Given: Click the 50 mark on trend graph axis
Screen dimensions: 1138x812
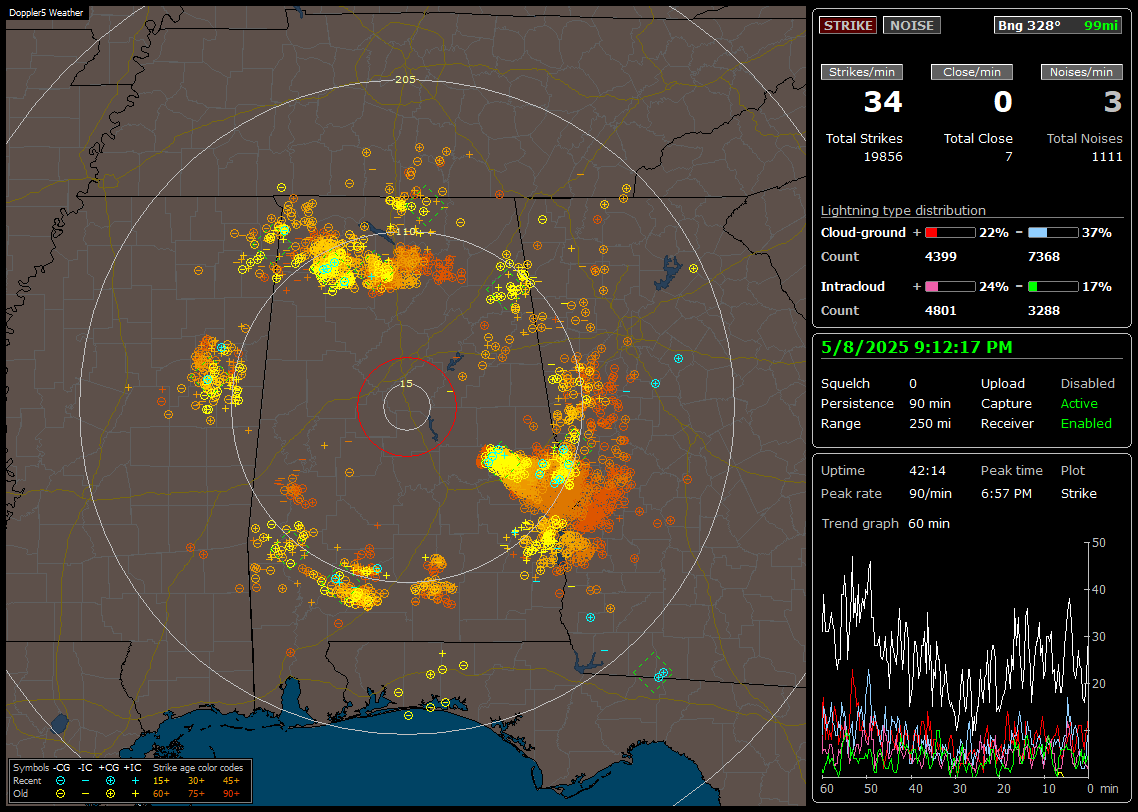Looking at the screenshot, I should (1099, 543).
